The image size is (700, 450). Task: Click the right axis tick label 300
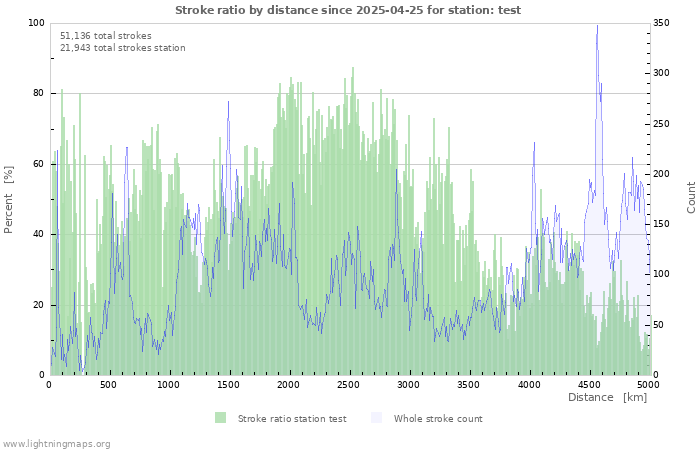coord(661,73)
